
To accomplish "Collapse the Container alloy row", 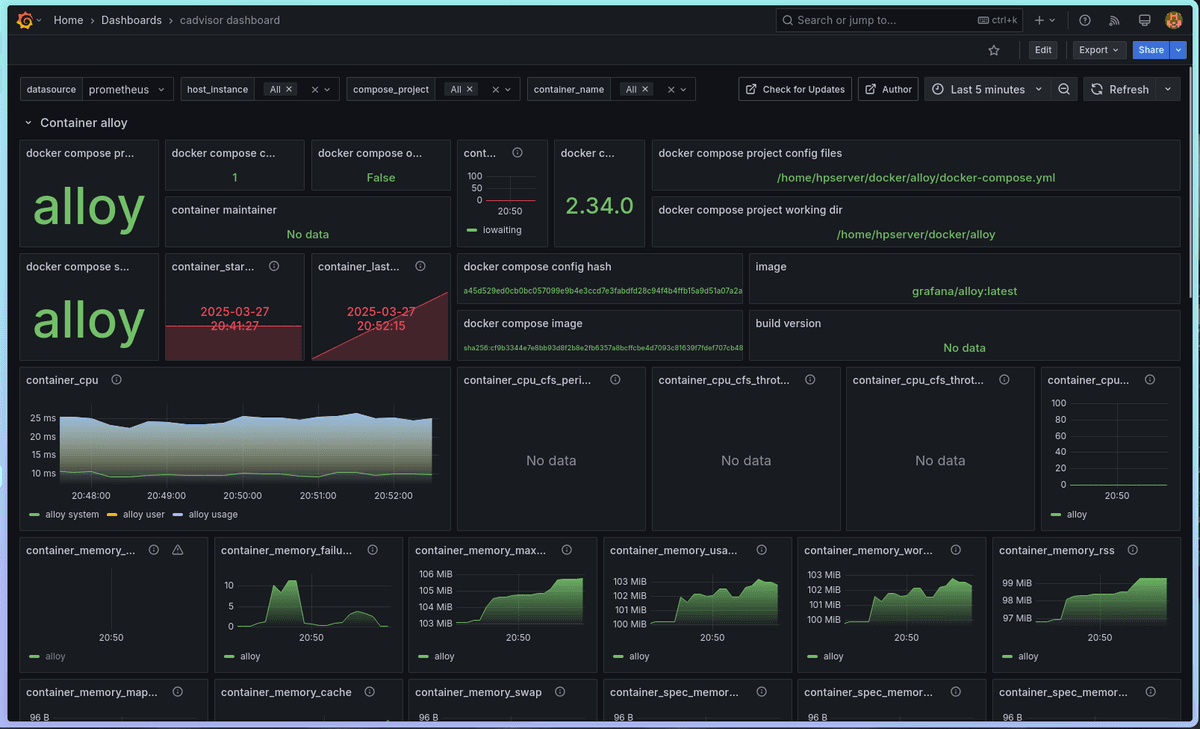I will click(x=29, y=123).
